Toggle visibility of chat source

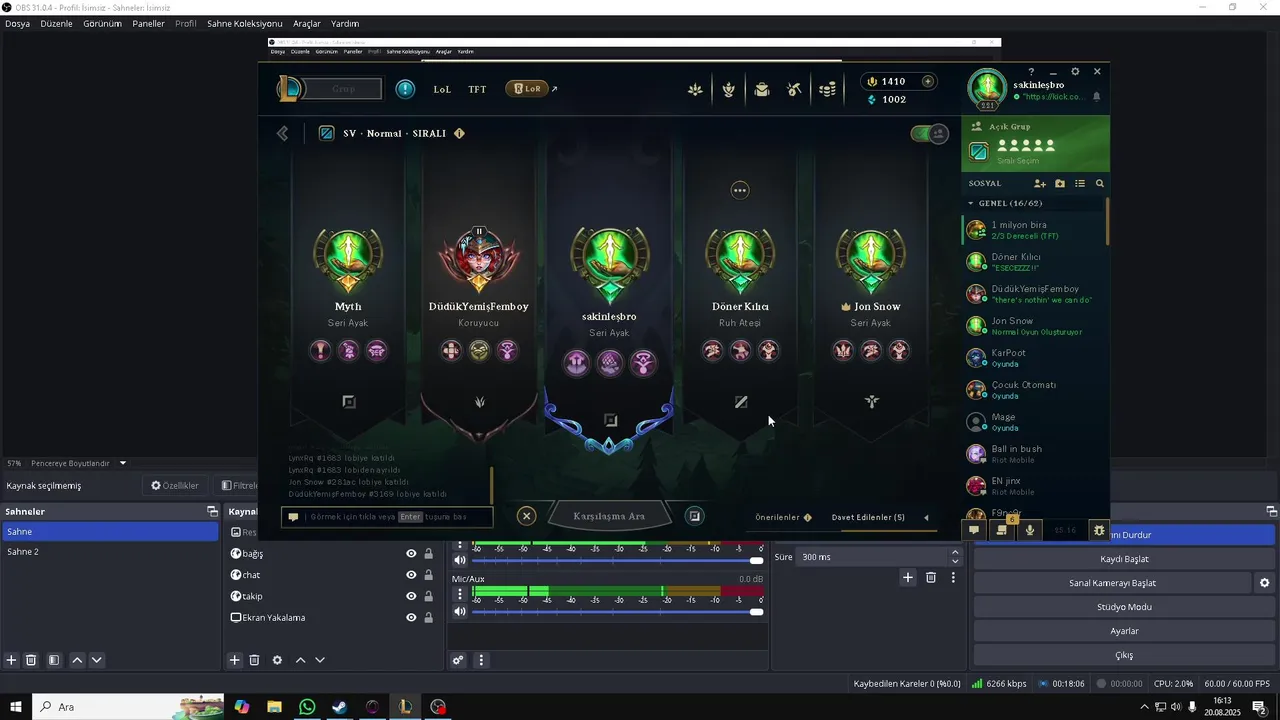(411, 575)
